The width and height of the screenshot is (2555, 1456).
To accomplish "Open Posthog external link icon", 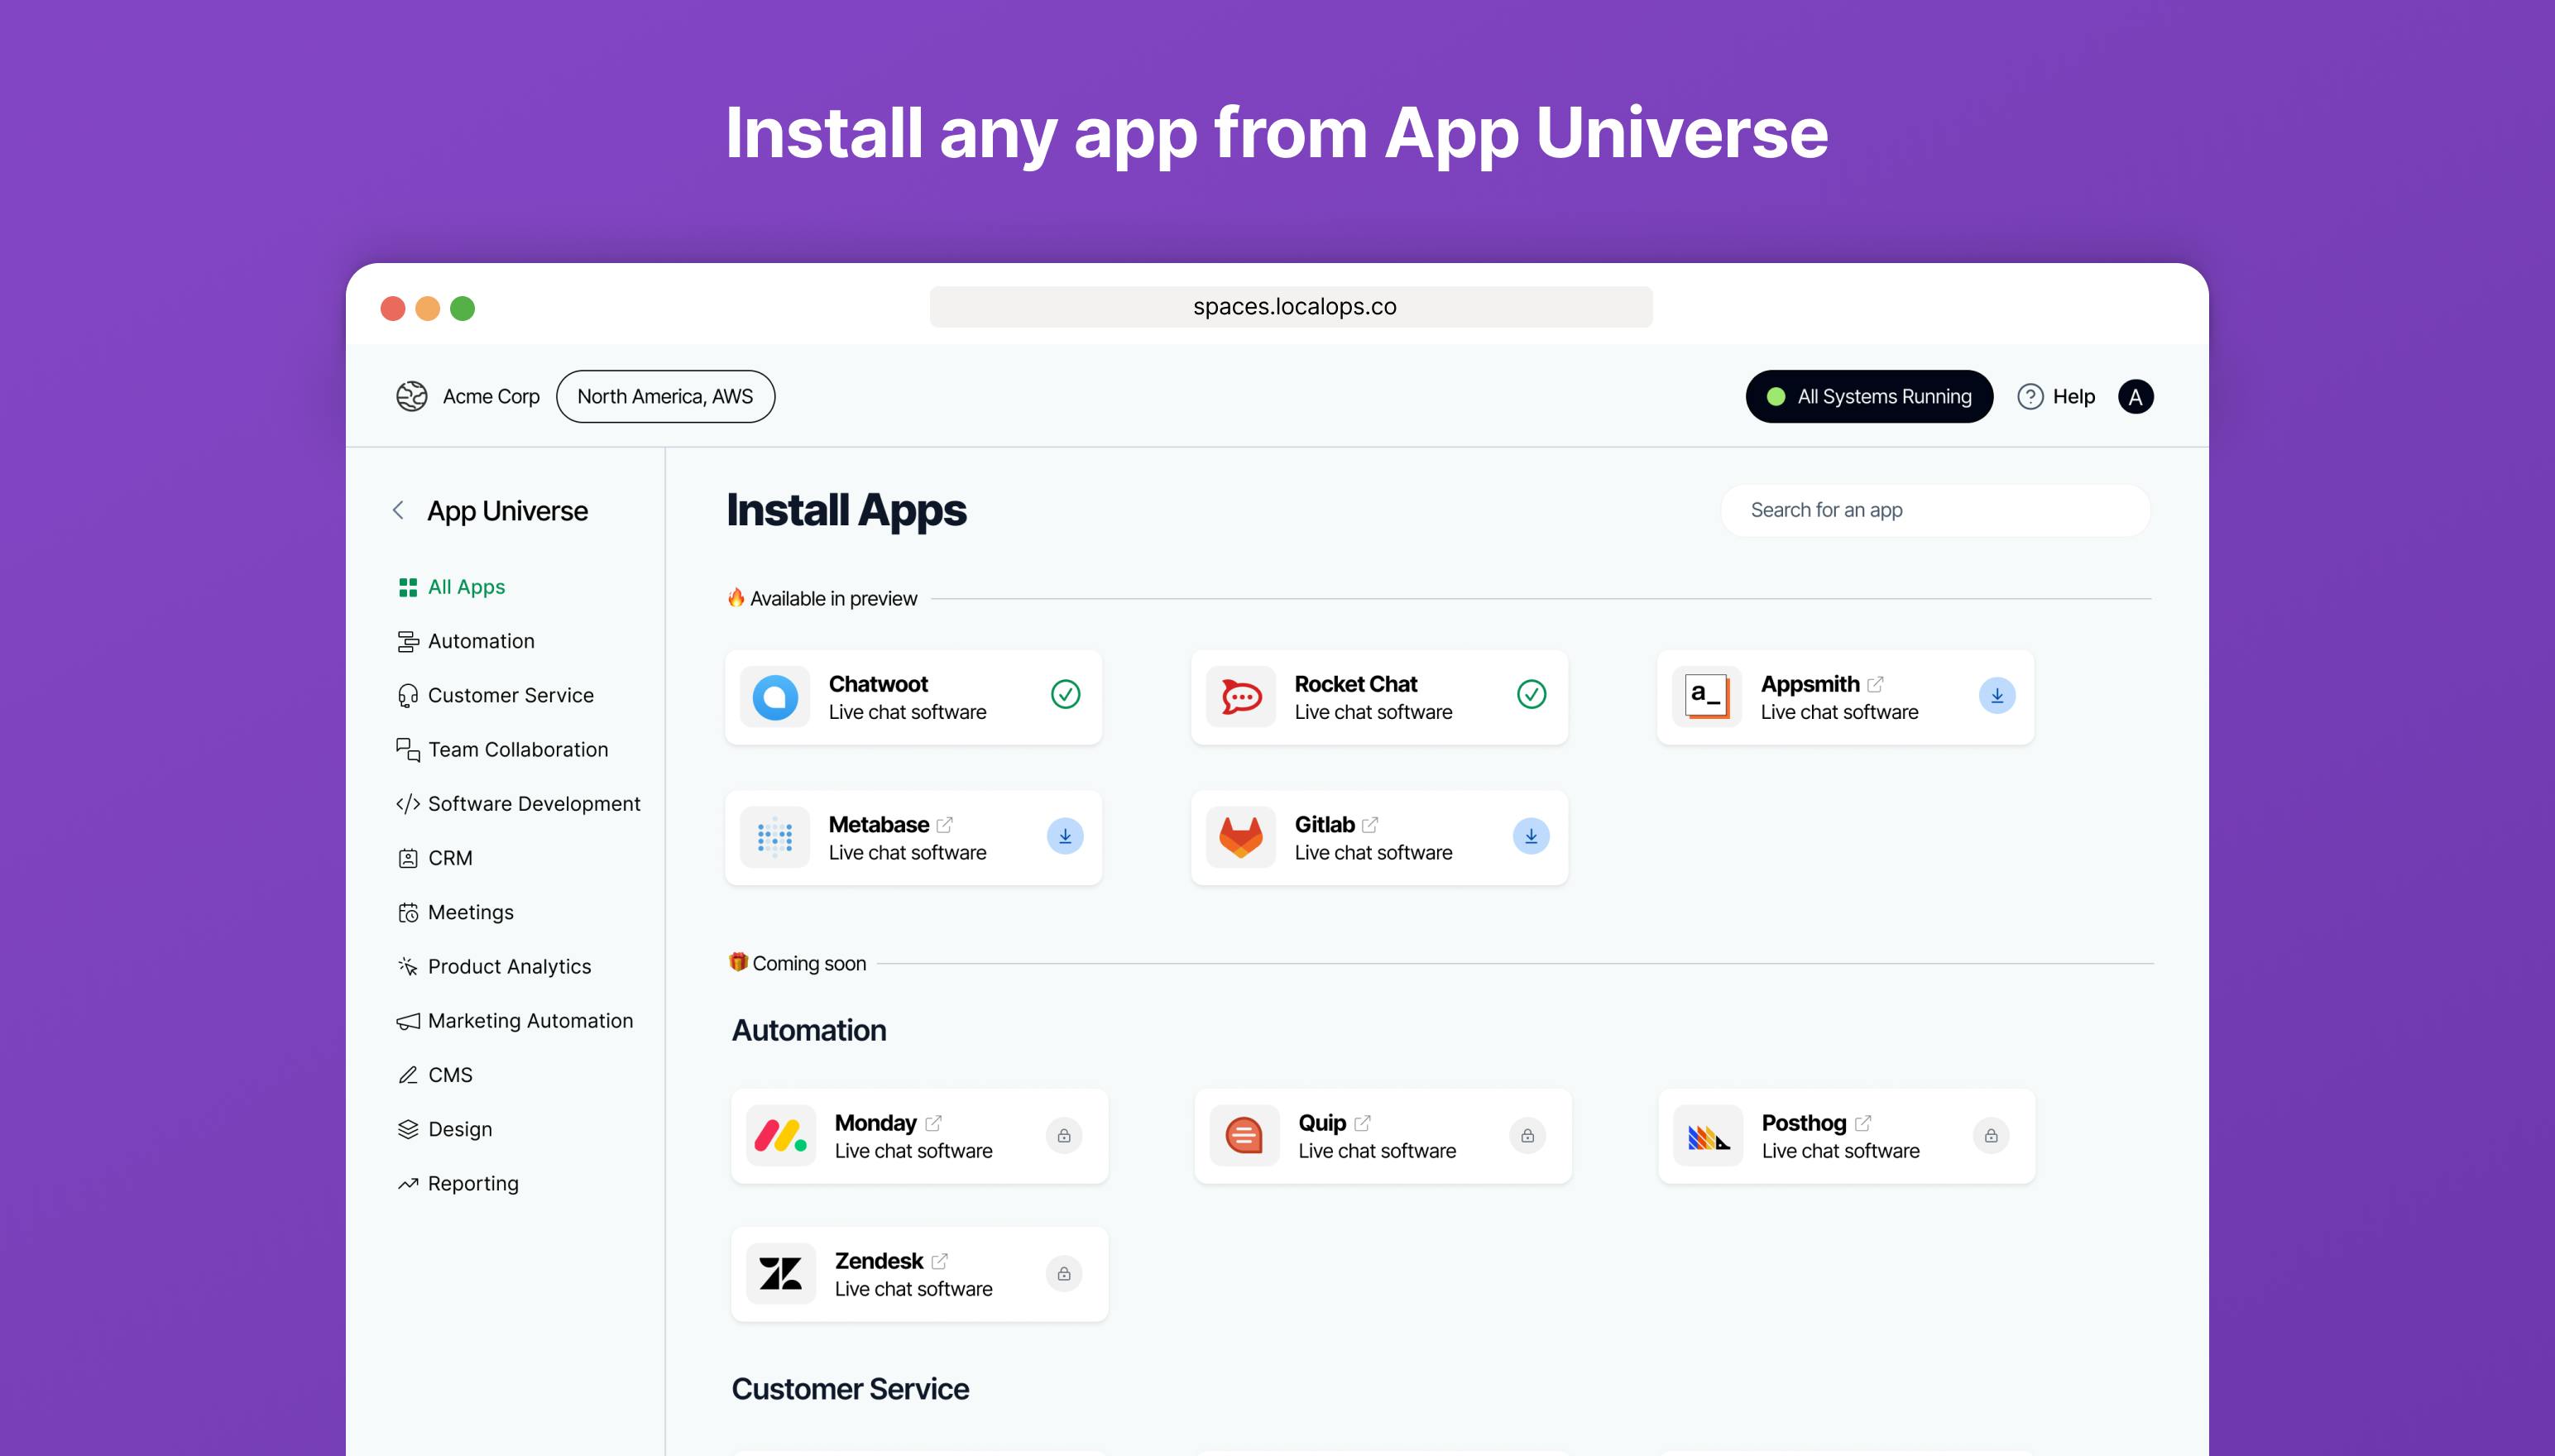I will (x=1863, y=1123).
